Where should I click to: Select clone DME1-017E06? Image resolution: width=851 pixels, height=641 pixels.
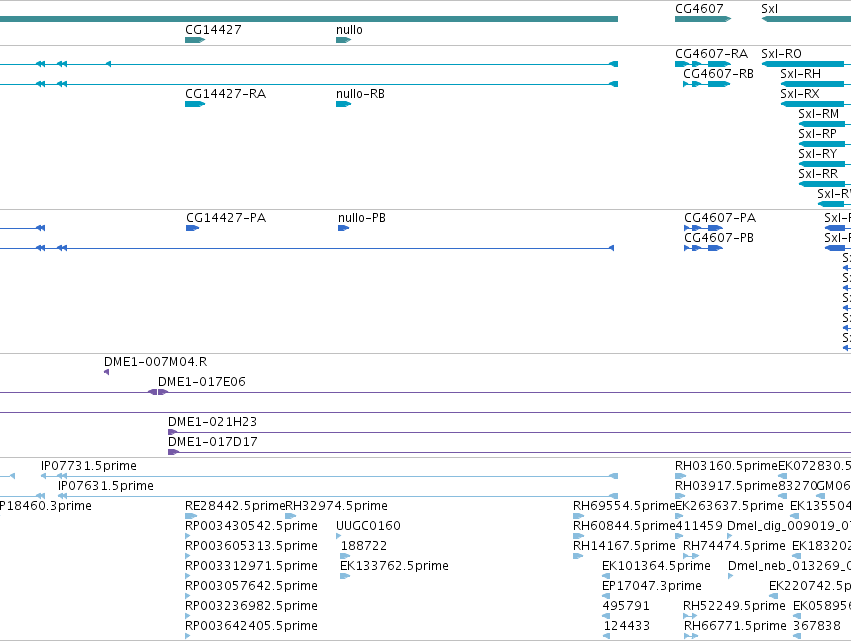[202, 382]
